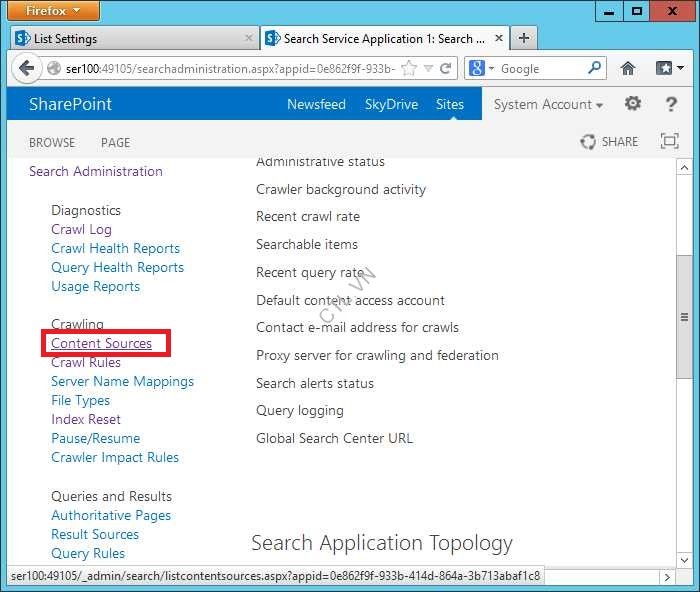Go to Firefox home page icon
Viewport: 700px width, 592px height.
[628, 69]
